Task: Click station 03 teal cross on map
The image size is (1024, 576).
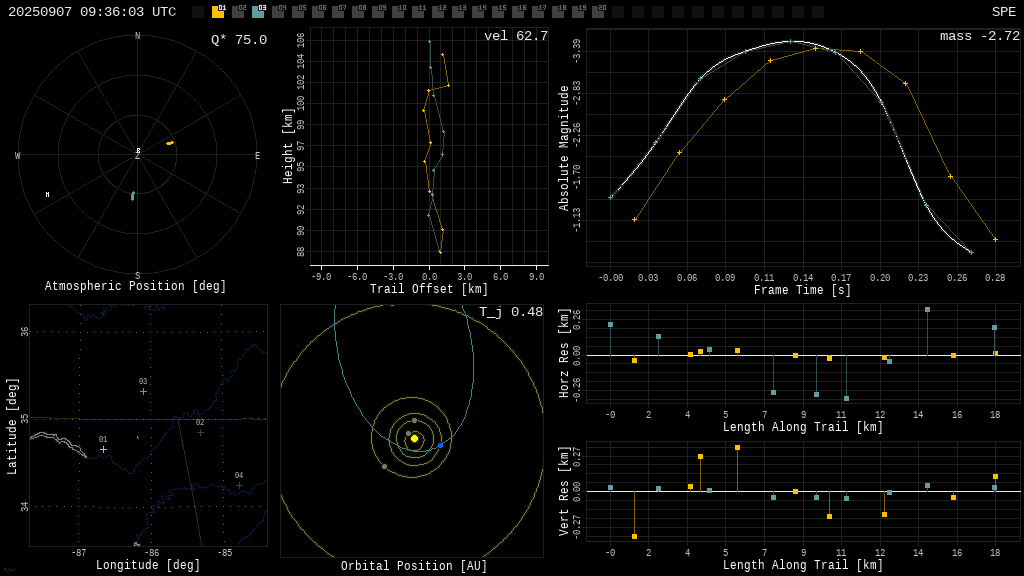Action: tap(143, 391)
